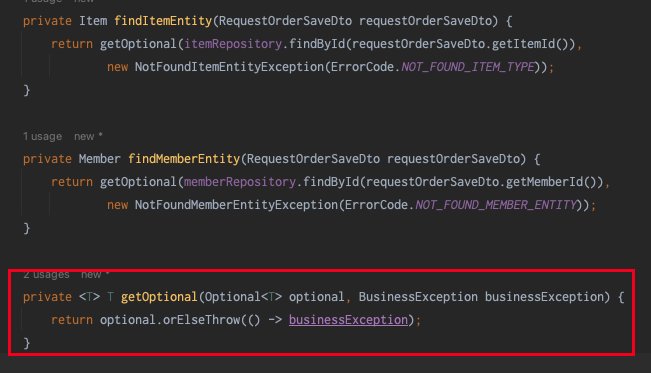
Task: Click the memberRepository field reference
Action: tap(240, 182)
